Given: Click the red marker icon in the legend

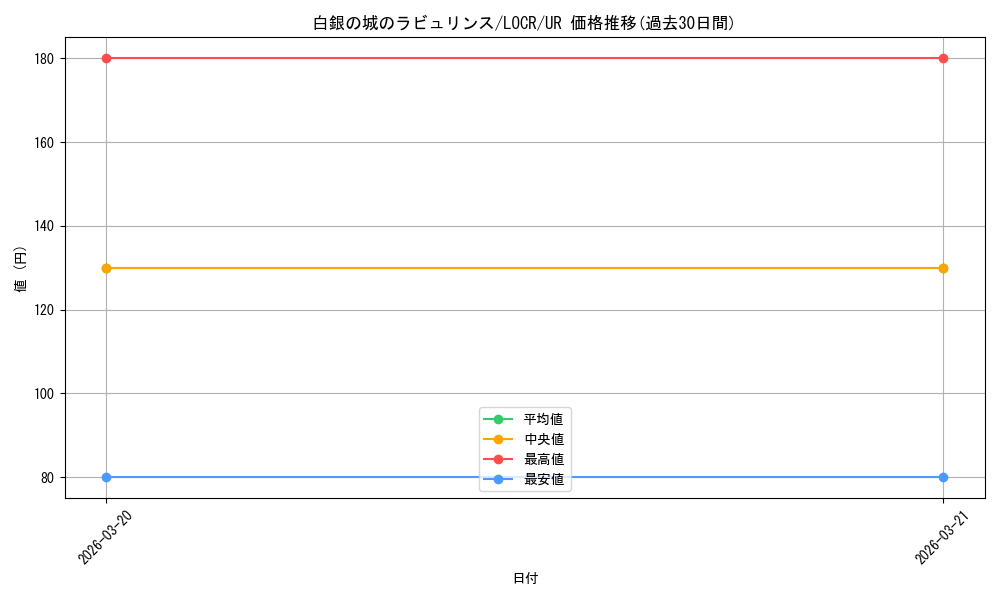Looking at the screenshot, I should (x=498, y=459).
